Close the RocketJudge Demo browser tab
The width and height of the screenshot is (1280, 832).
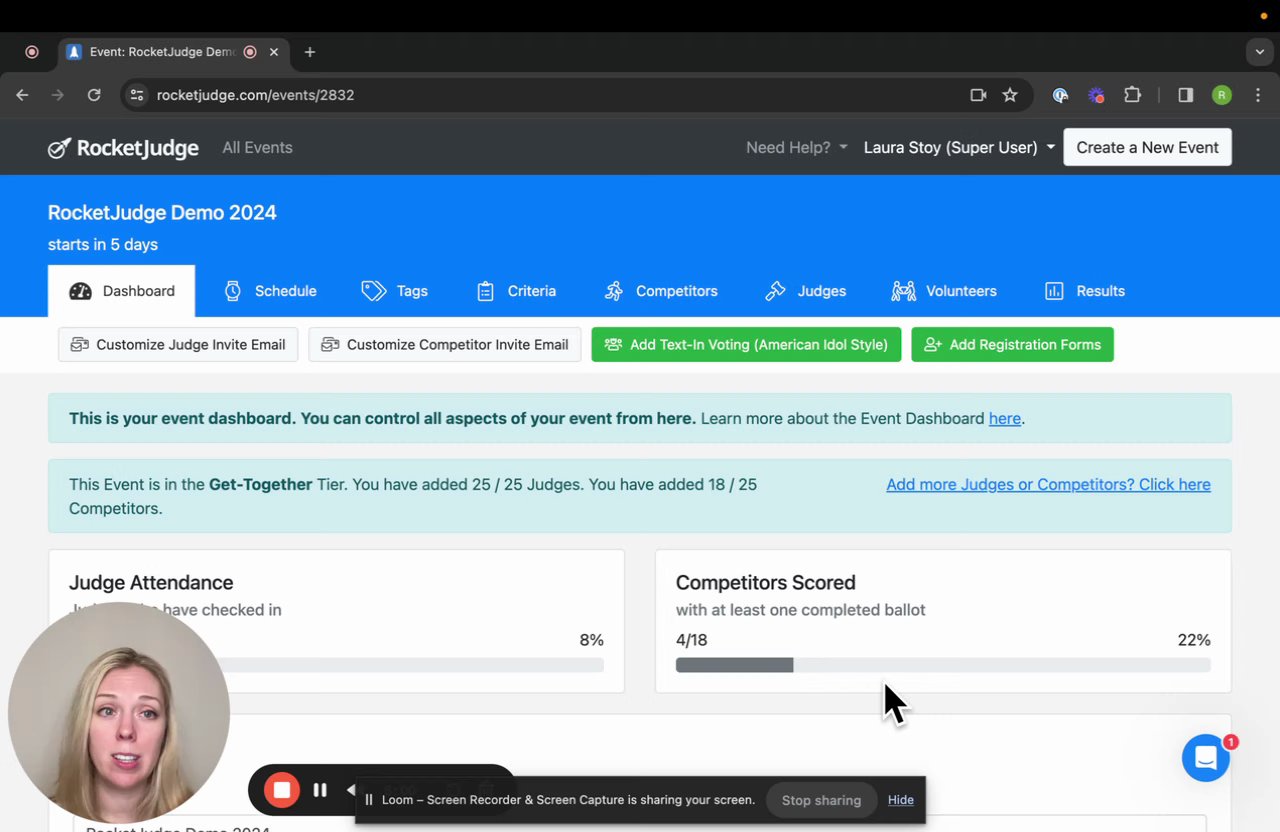(x=274, y=52)
